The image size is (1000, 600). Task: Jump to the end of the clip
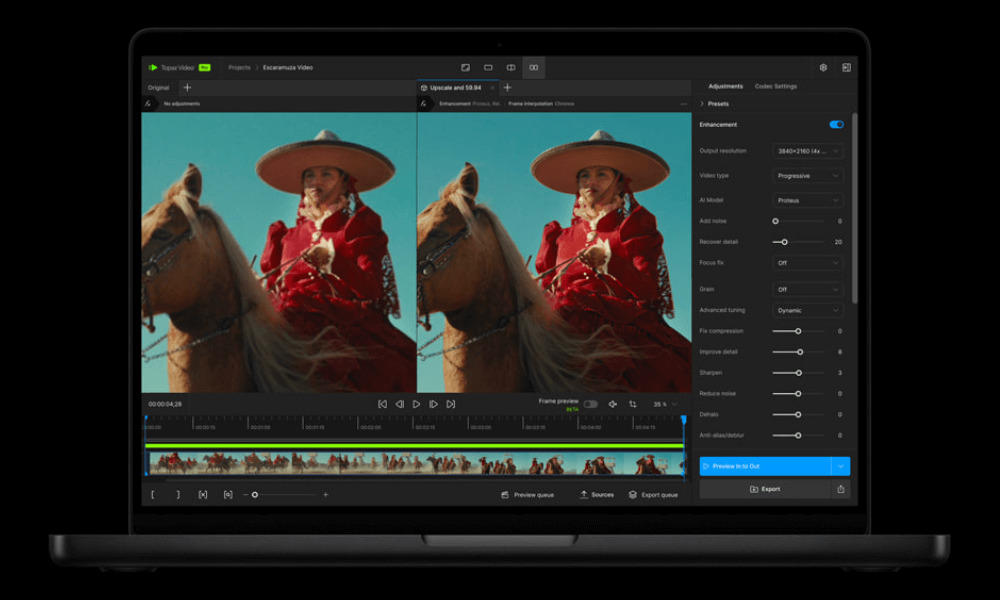(x=451, y=404)
